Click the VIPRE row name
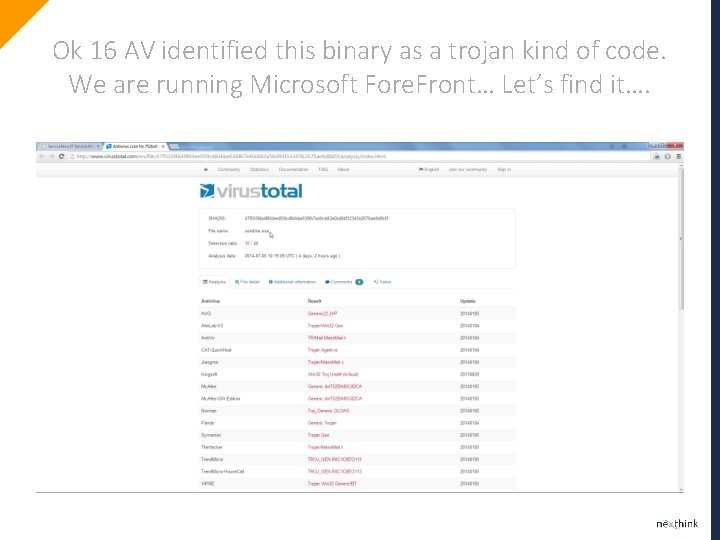720x540 pixels. click(x=208, y=484)
